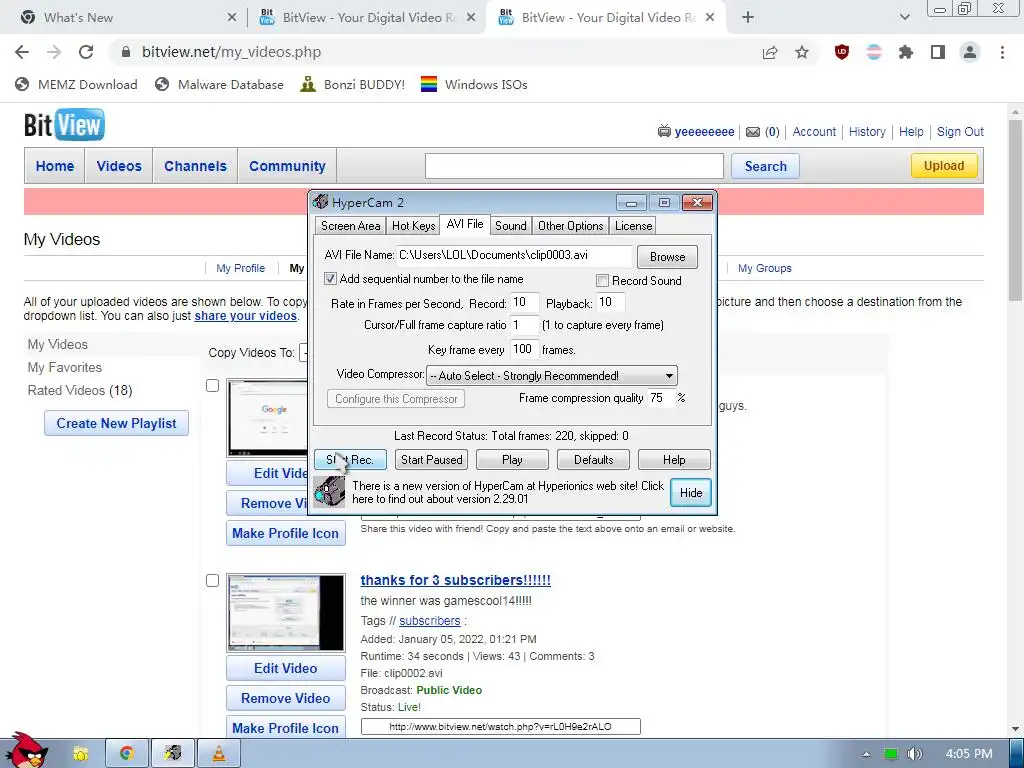This screenshot has height=768, width=1024.
Task: Click the Key frame every field
Action: coord(524,349)
